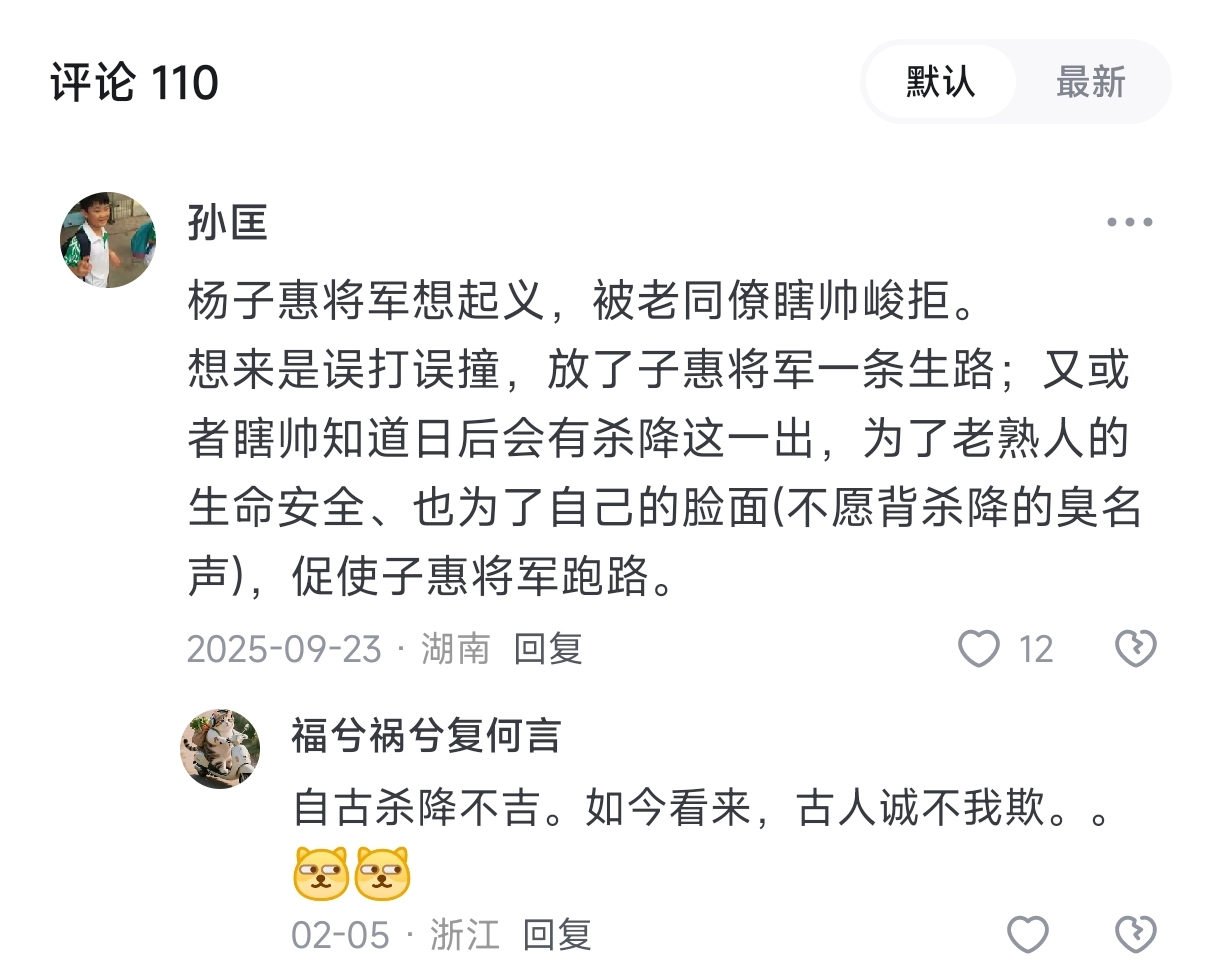The image size is (1220, 975).
Task: Open the three-dot menu on 孙匡's comment
Action: point(1130,222)
